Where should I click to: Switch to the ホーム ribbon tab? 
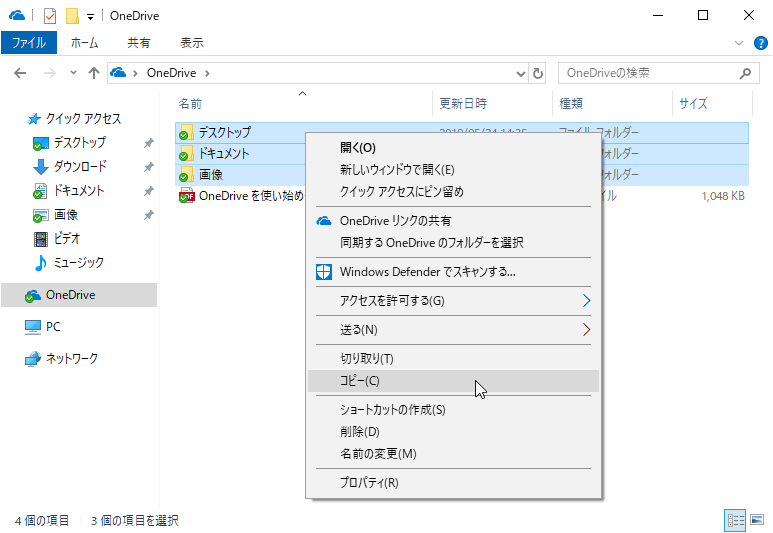(x=84, y=43)
